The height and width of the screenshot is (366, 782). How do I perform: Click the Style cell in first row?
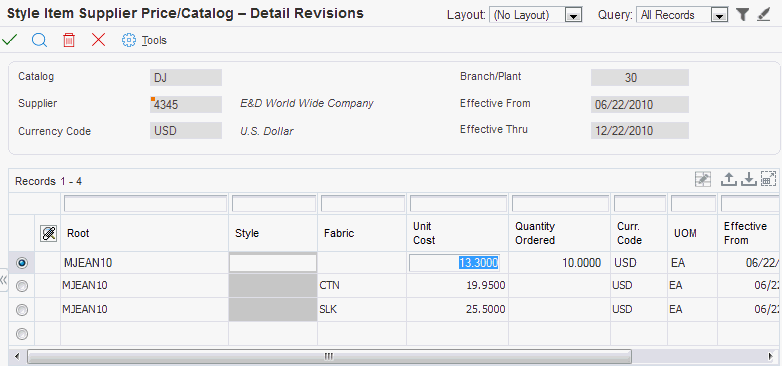(273, 263)
